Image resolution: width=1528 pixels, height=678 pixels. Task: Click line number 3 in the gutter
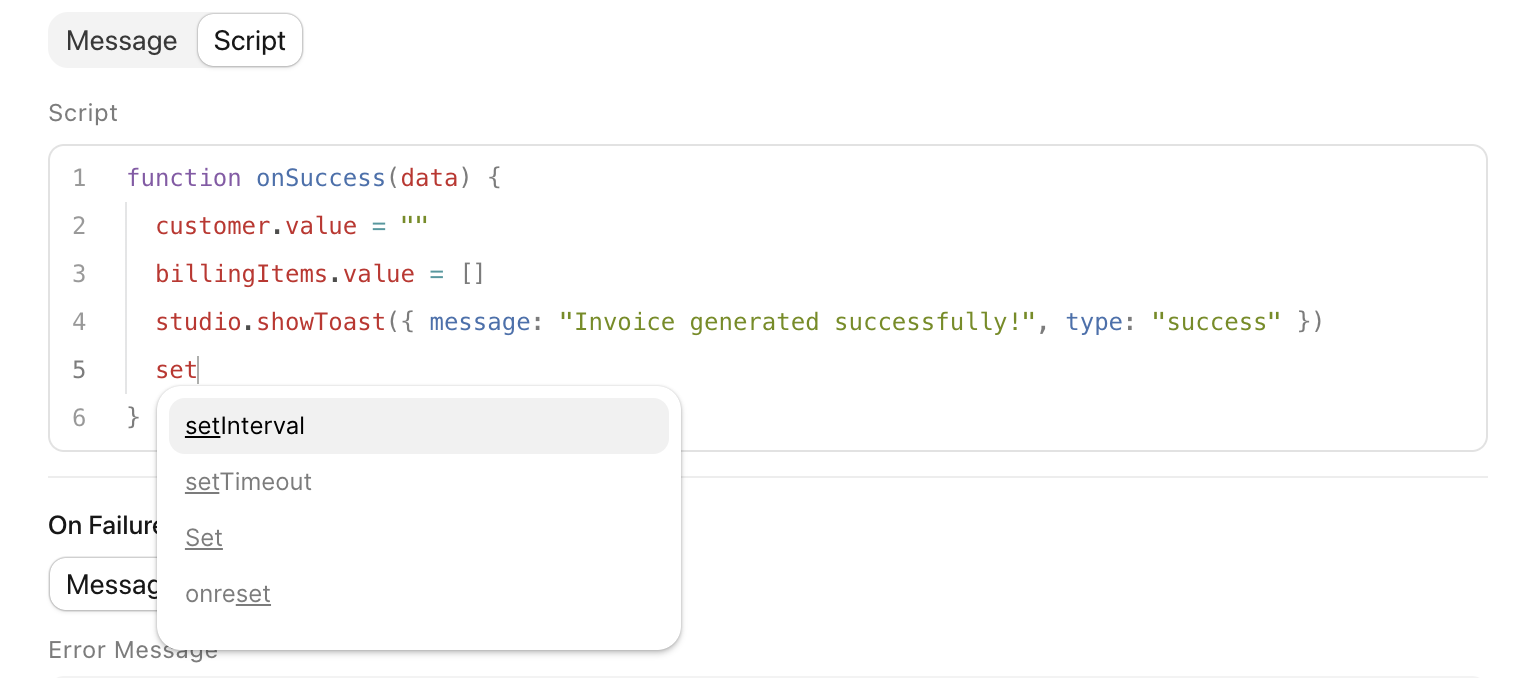click(x=79, y=274)
